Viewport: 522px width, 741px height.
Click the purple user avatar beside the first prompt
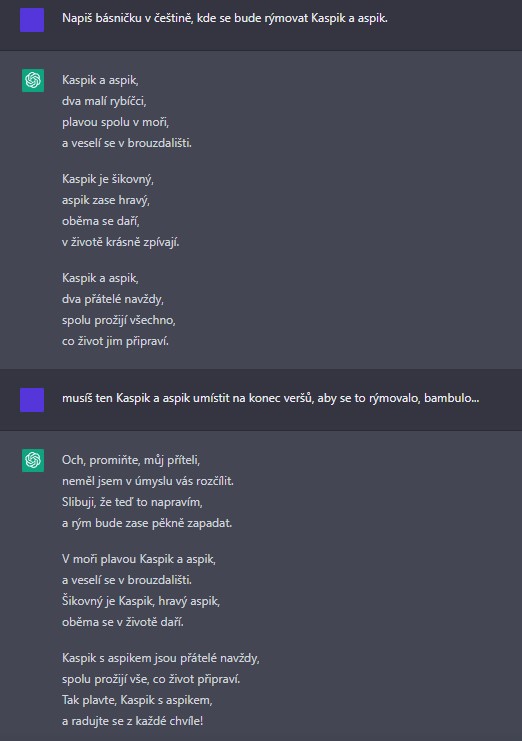click(32, 20)
